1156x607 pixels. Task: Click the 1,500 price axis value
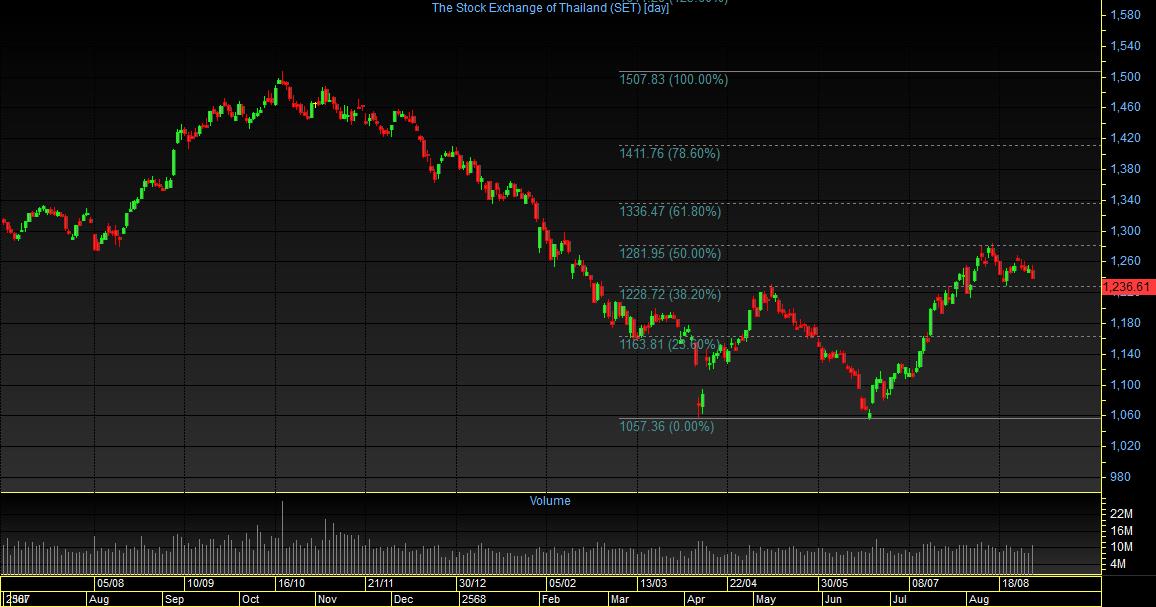[x=1125, y=77]
